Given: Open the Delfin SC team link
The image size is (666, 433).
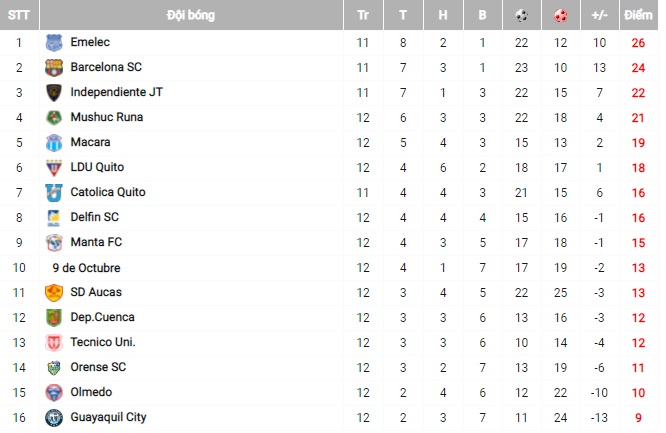Looking at the screenshot, I should (94, 218).
